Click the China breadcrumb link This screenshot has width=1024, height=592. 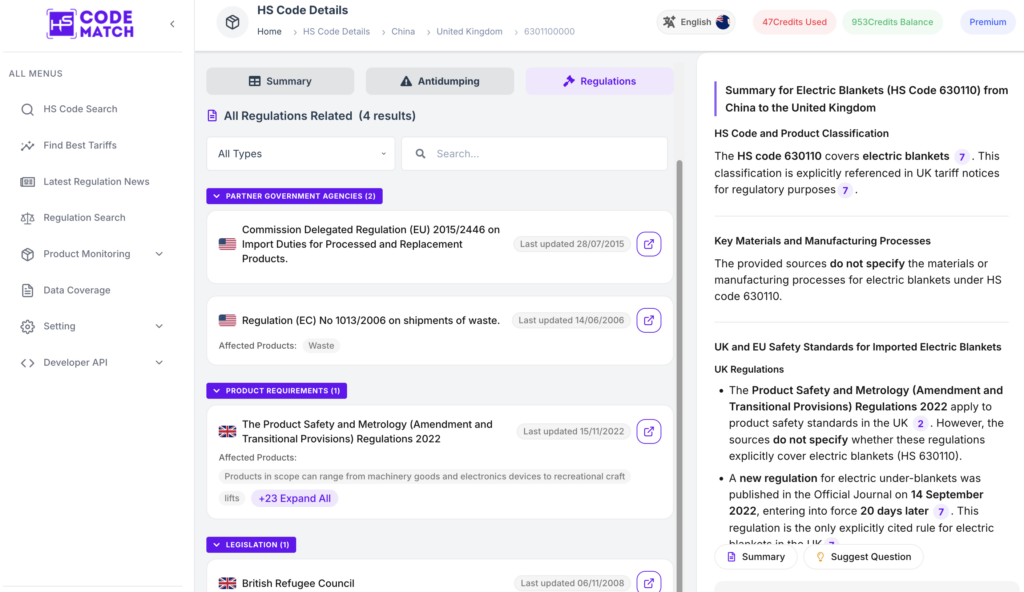pos(403,31)
